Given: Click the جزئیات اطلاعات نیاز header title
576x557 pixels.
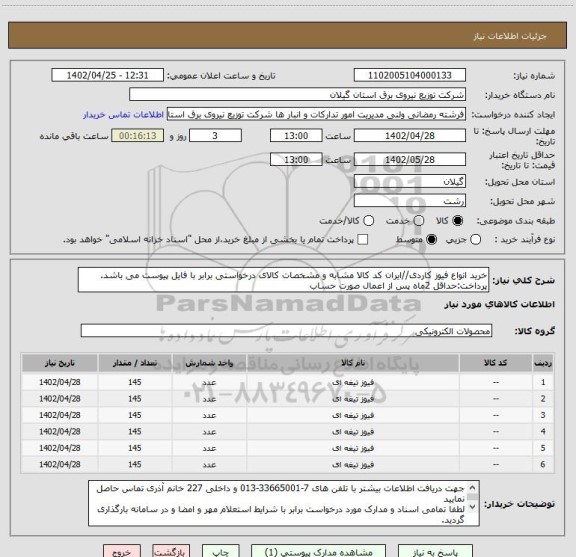Looking at the screenshot, I should 510,36.
